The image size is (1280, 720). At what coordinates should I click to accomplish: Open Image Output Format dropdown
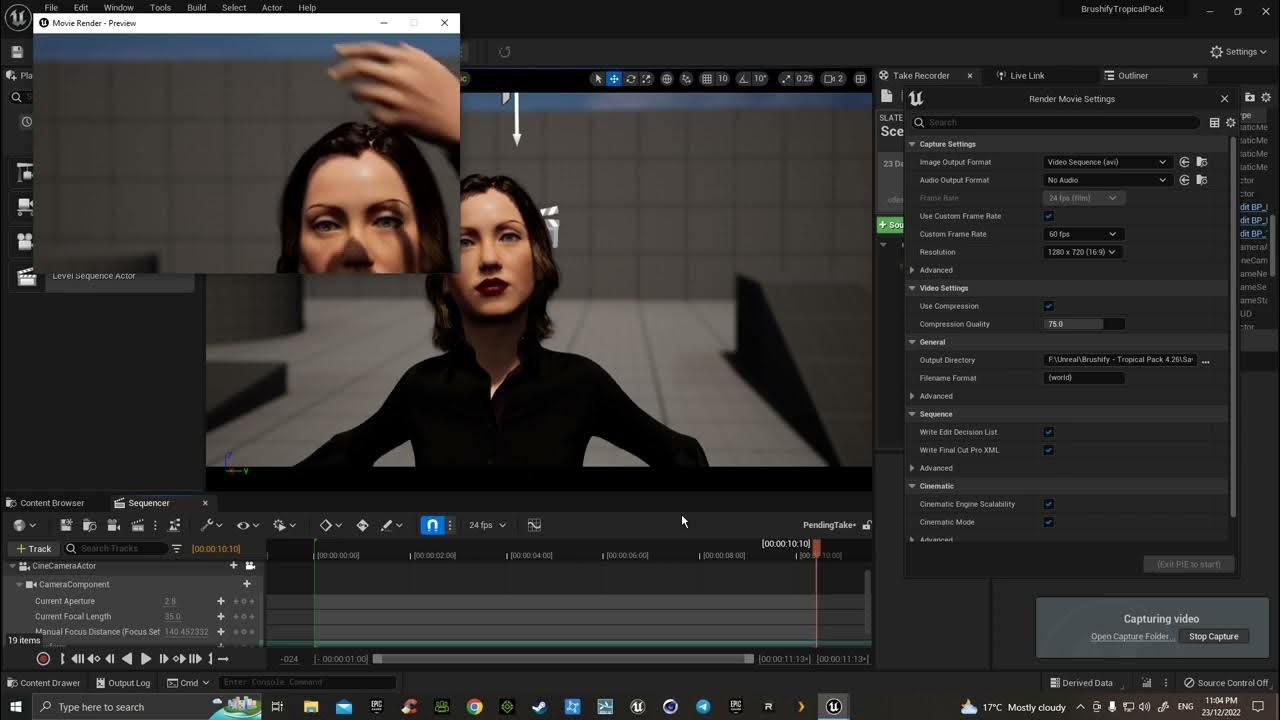(x=1107, y=162)
